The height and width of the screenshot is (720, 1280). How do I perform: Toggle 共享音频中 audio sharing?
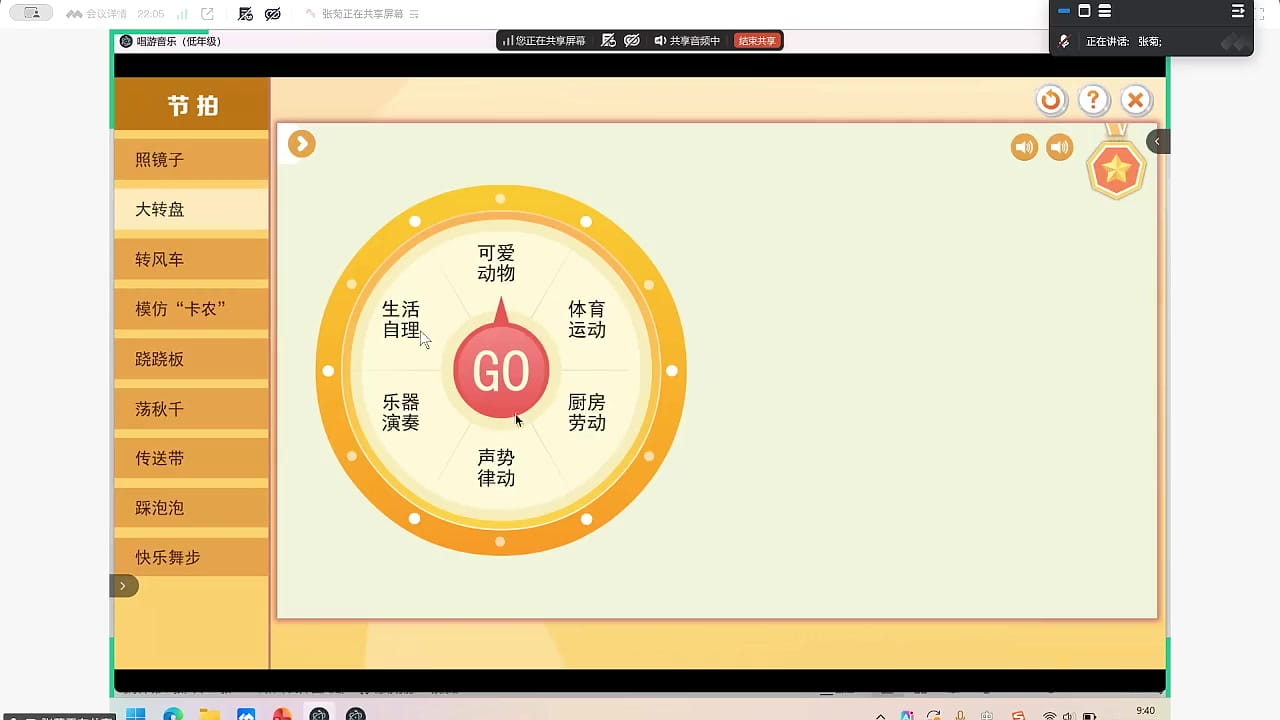[687, 41]
